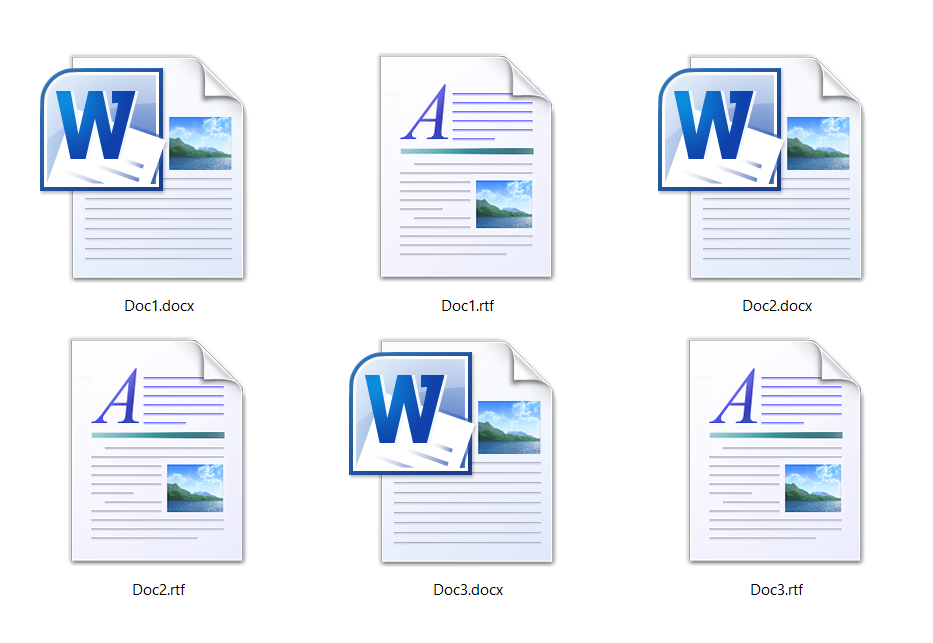Select the Doc3.rtf rich text file icon
This screenshot has width=933, height=643.
(775, 450)
